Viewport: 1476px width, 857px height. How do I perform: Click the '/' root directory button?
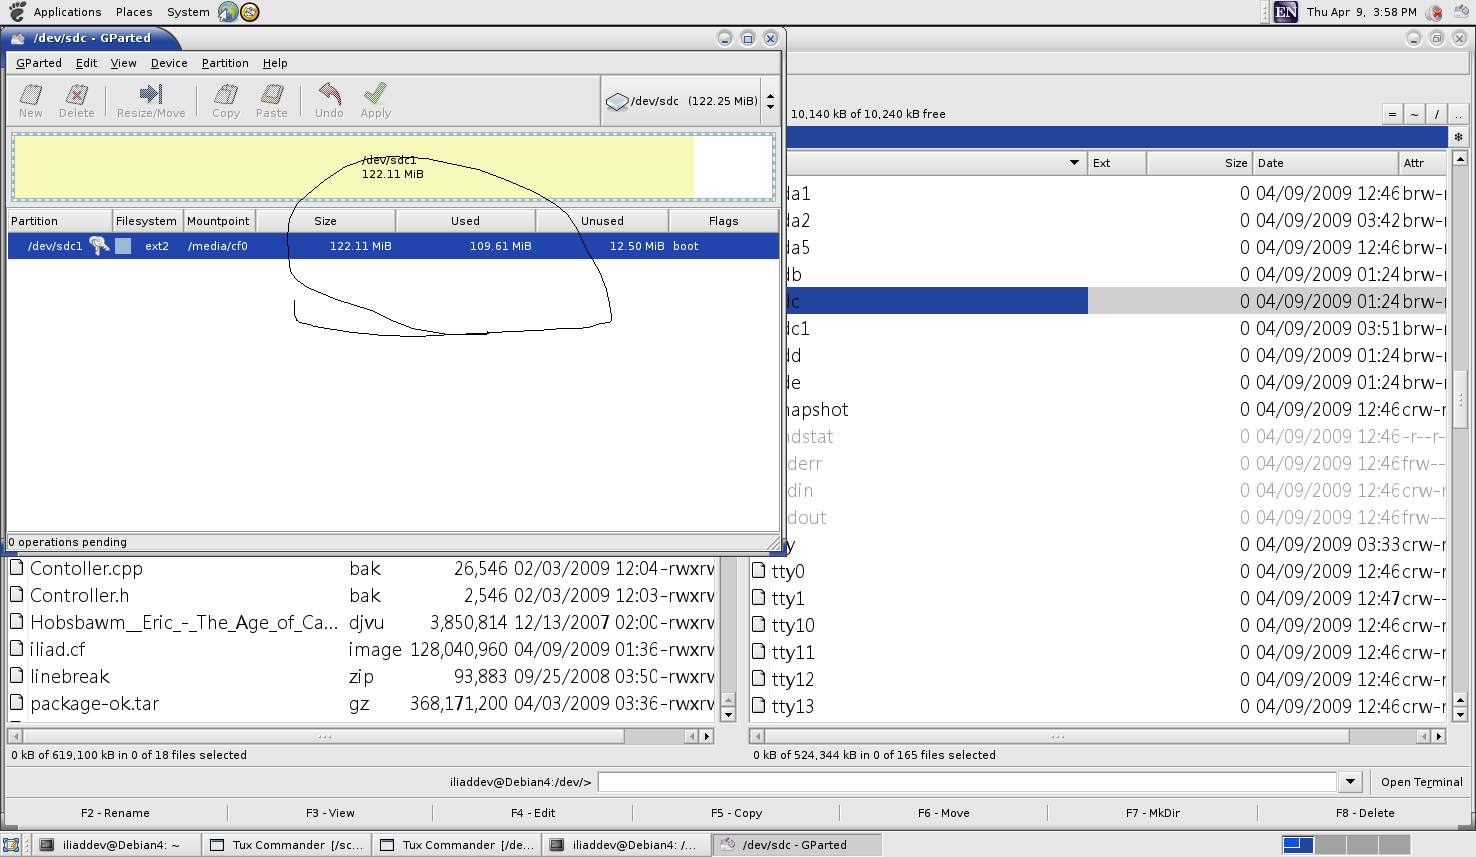[1437, 114]
